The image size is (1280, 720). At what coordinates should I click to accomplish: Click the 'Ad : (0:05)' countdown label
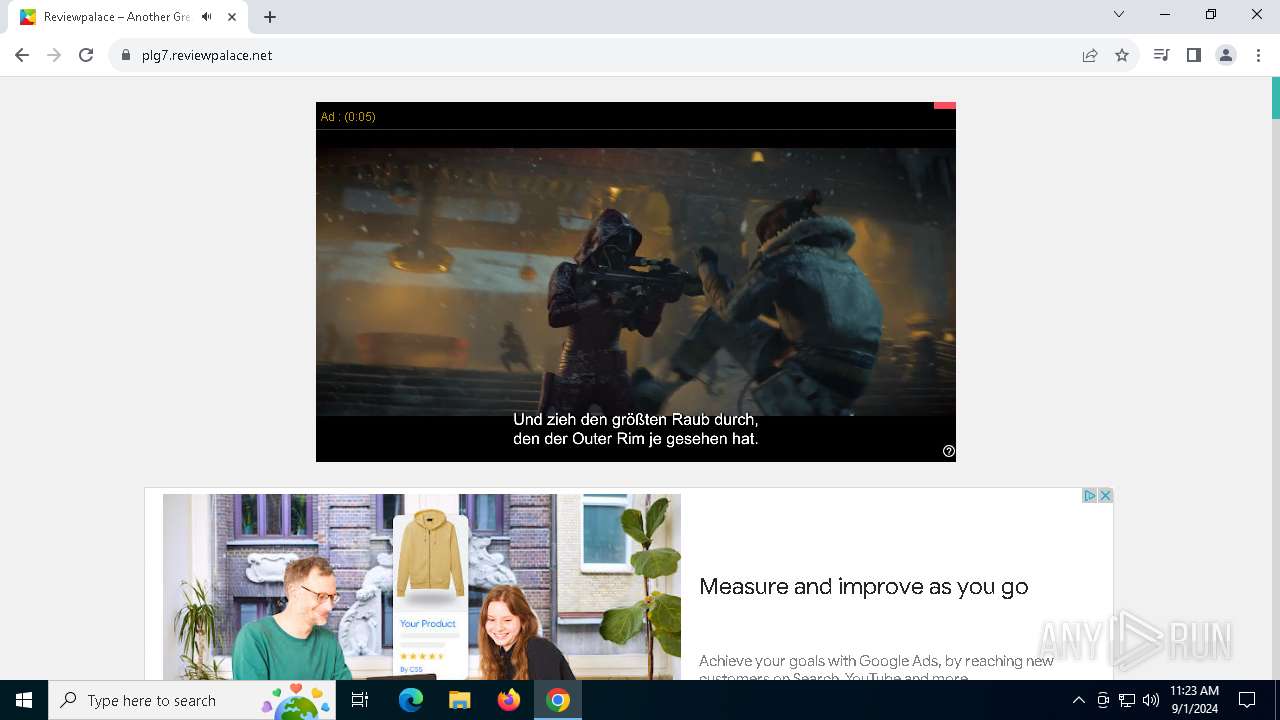pyautogui.click(x=348, y=117)
